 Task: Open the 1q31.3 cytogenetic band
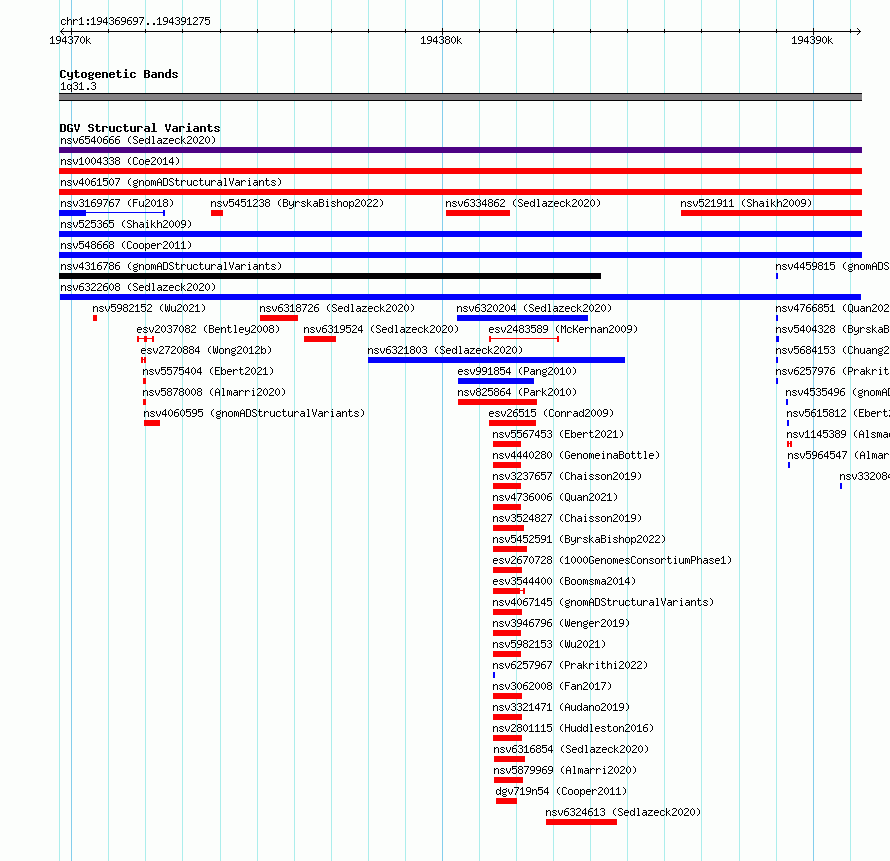[460, 97]
